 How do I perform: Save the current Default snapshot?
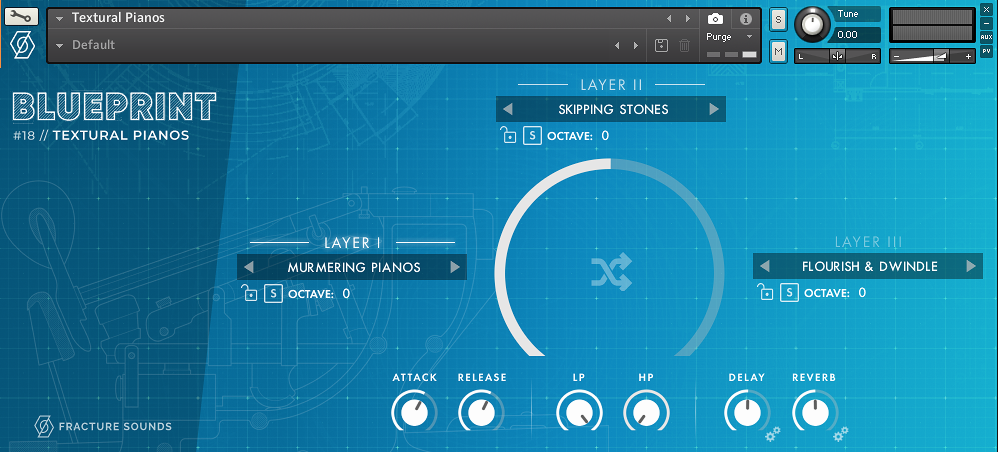coord(662,45)
